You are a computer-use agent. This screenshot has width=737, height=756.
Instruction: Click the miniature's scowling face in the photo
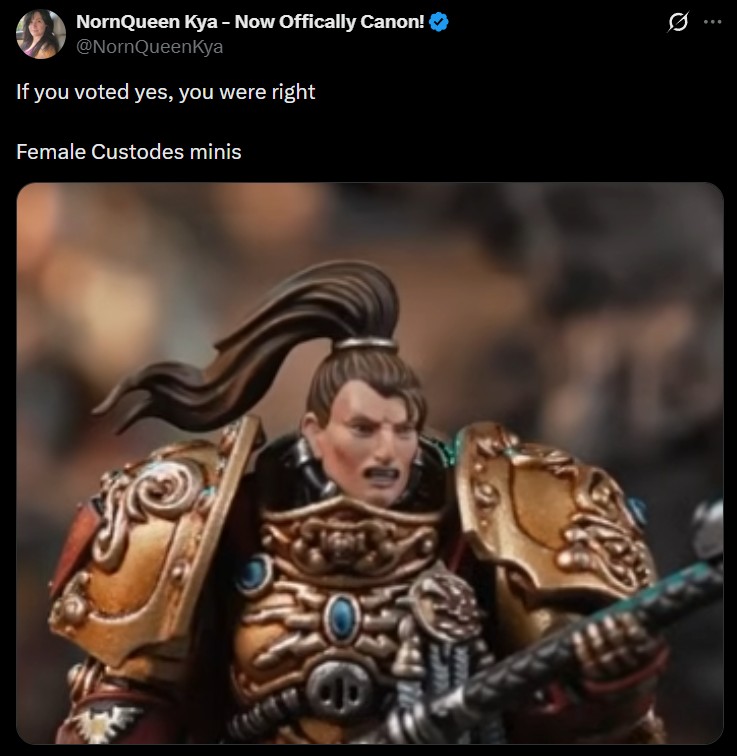coord(369,445)
